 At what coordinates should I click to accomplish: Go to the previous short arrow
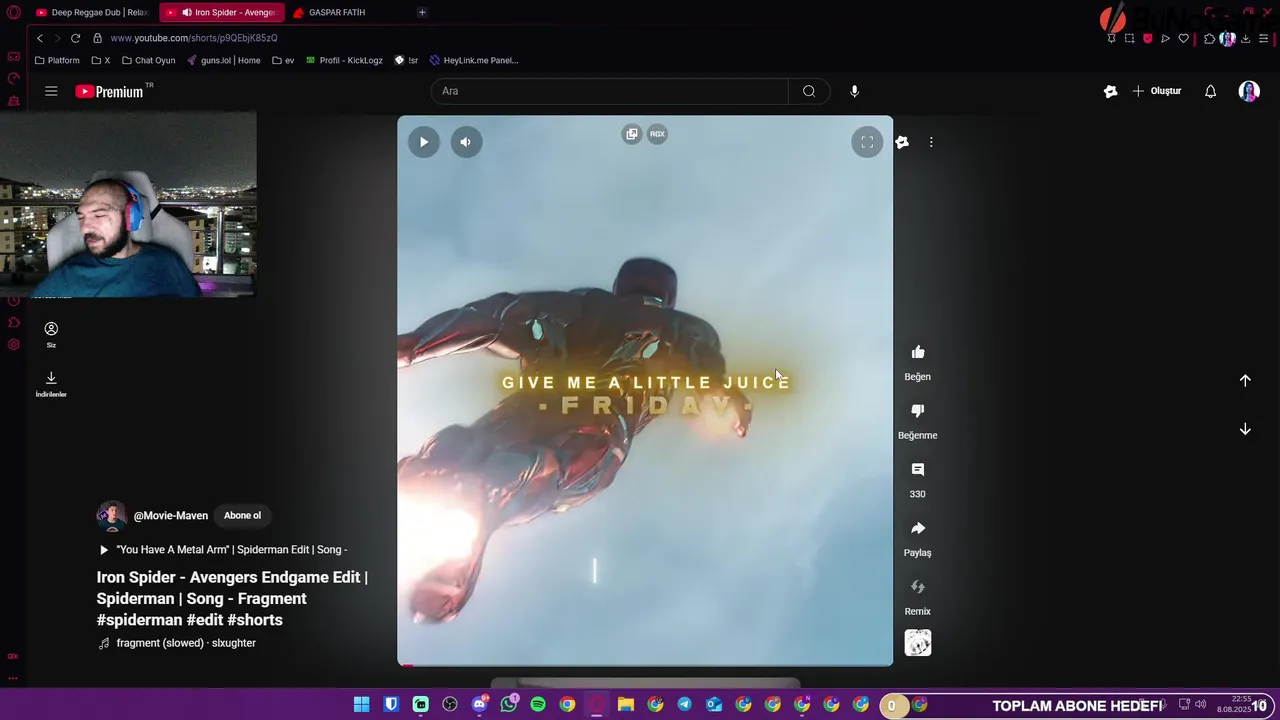click(1245, 380)
